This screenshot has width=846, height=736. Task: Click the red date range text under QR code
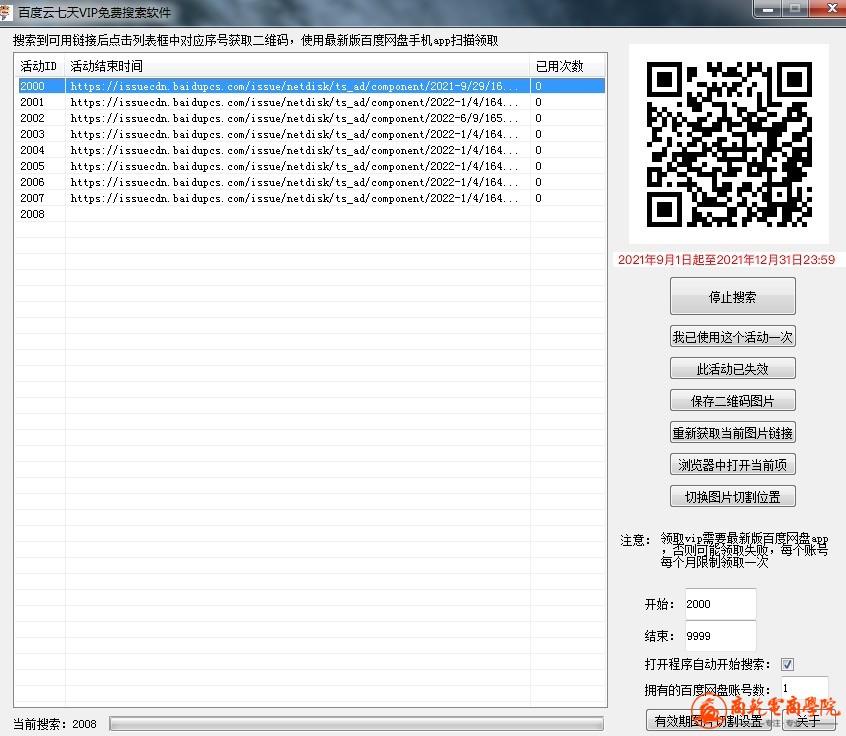[726, 260]
